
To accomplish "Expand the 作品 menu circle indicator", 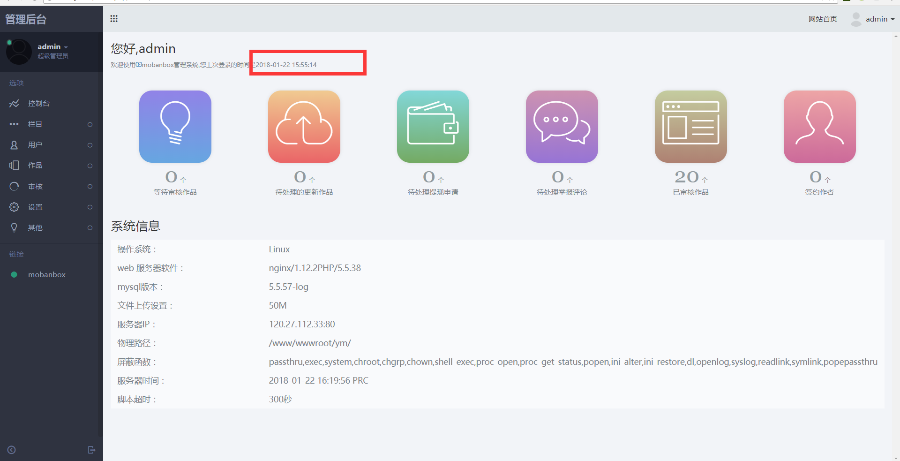I will (90, 165).
